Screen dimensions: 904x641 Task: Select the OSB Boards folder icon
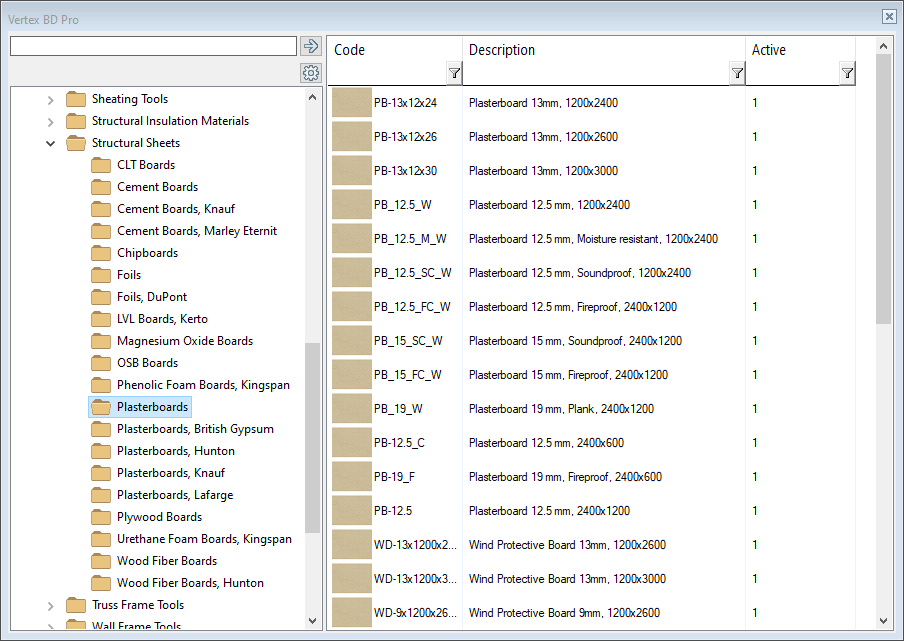[101, 363]
